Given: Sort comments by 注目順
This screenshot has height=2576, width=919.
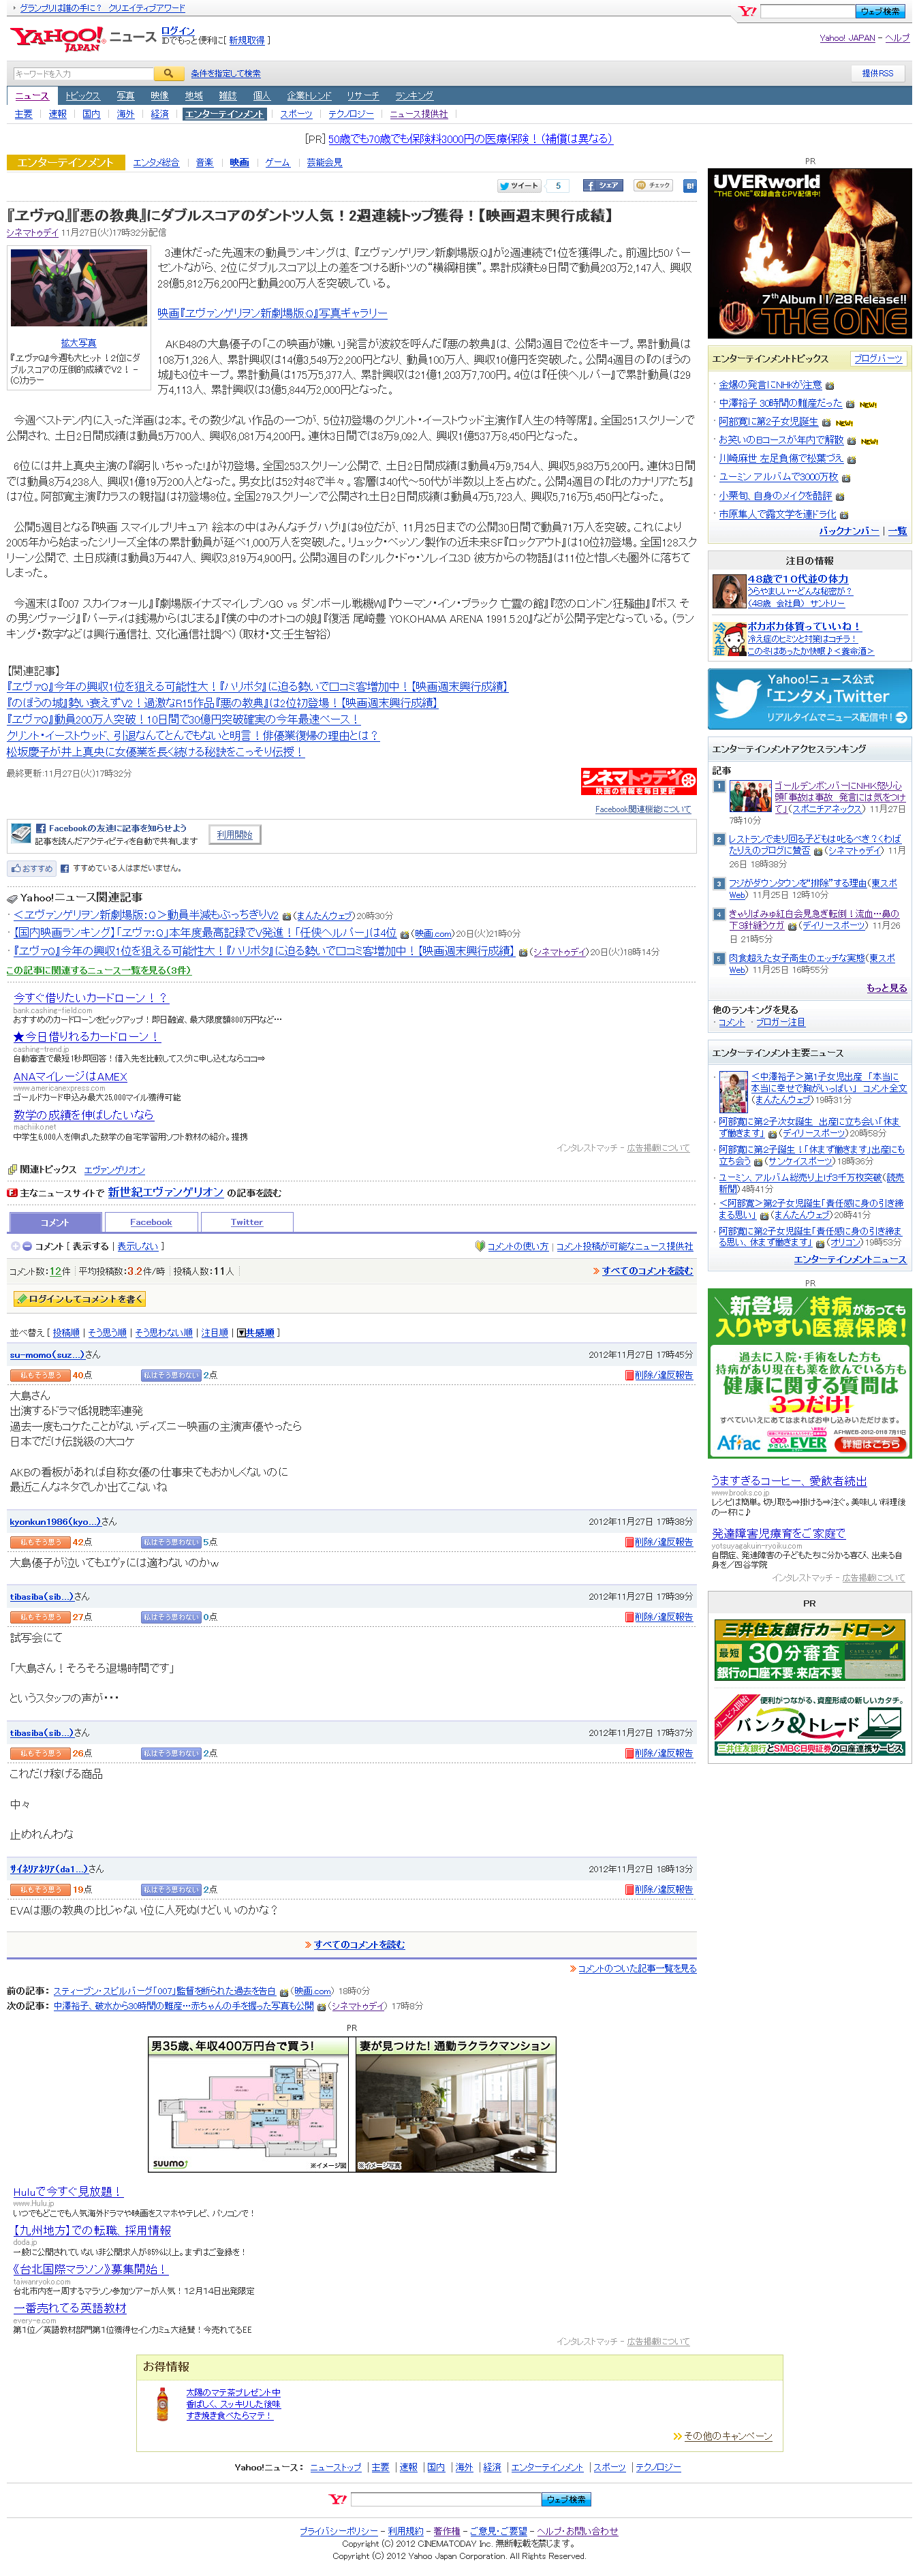Looking at the screenshot, I should coord(214,1333).
